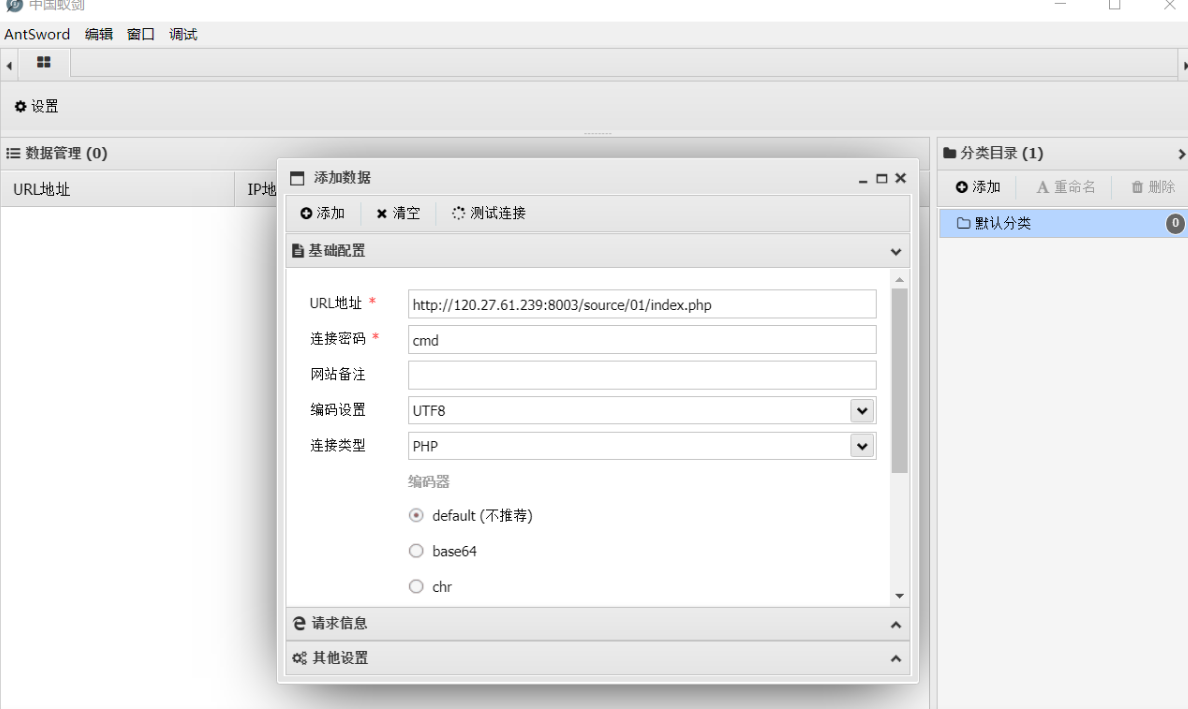Select the chr encoder radio button
The height and width of the screenshot is (709, 1188).
416,586
